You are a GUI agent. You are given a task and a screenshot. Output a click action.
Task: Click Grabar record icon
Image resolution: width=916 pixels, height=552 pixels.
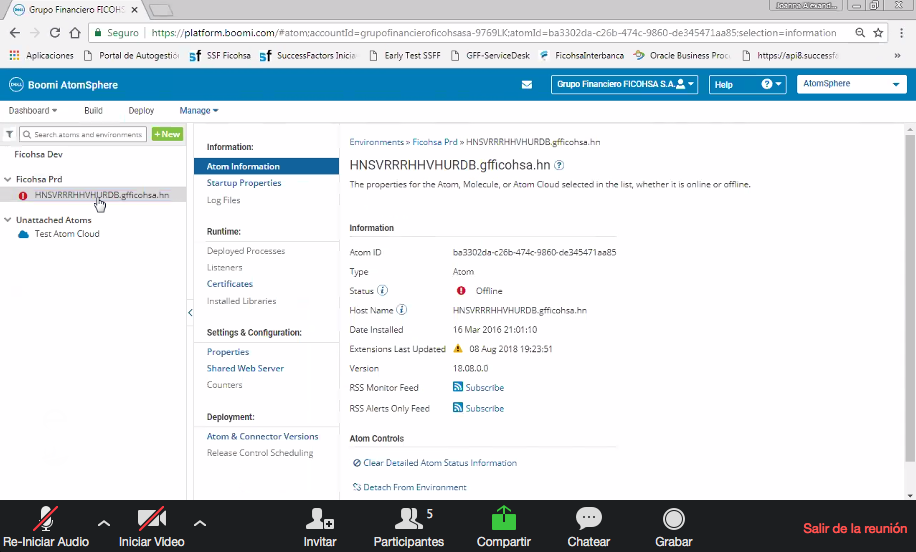tap(674, 519)
